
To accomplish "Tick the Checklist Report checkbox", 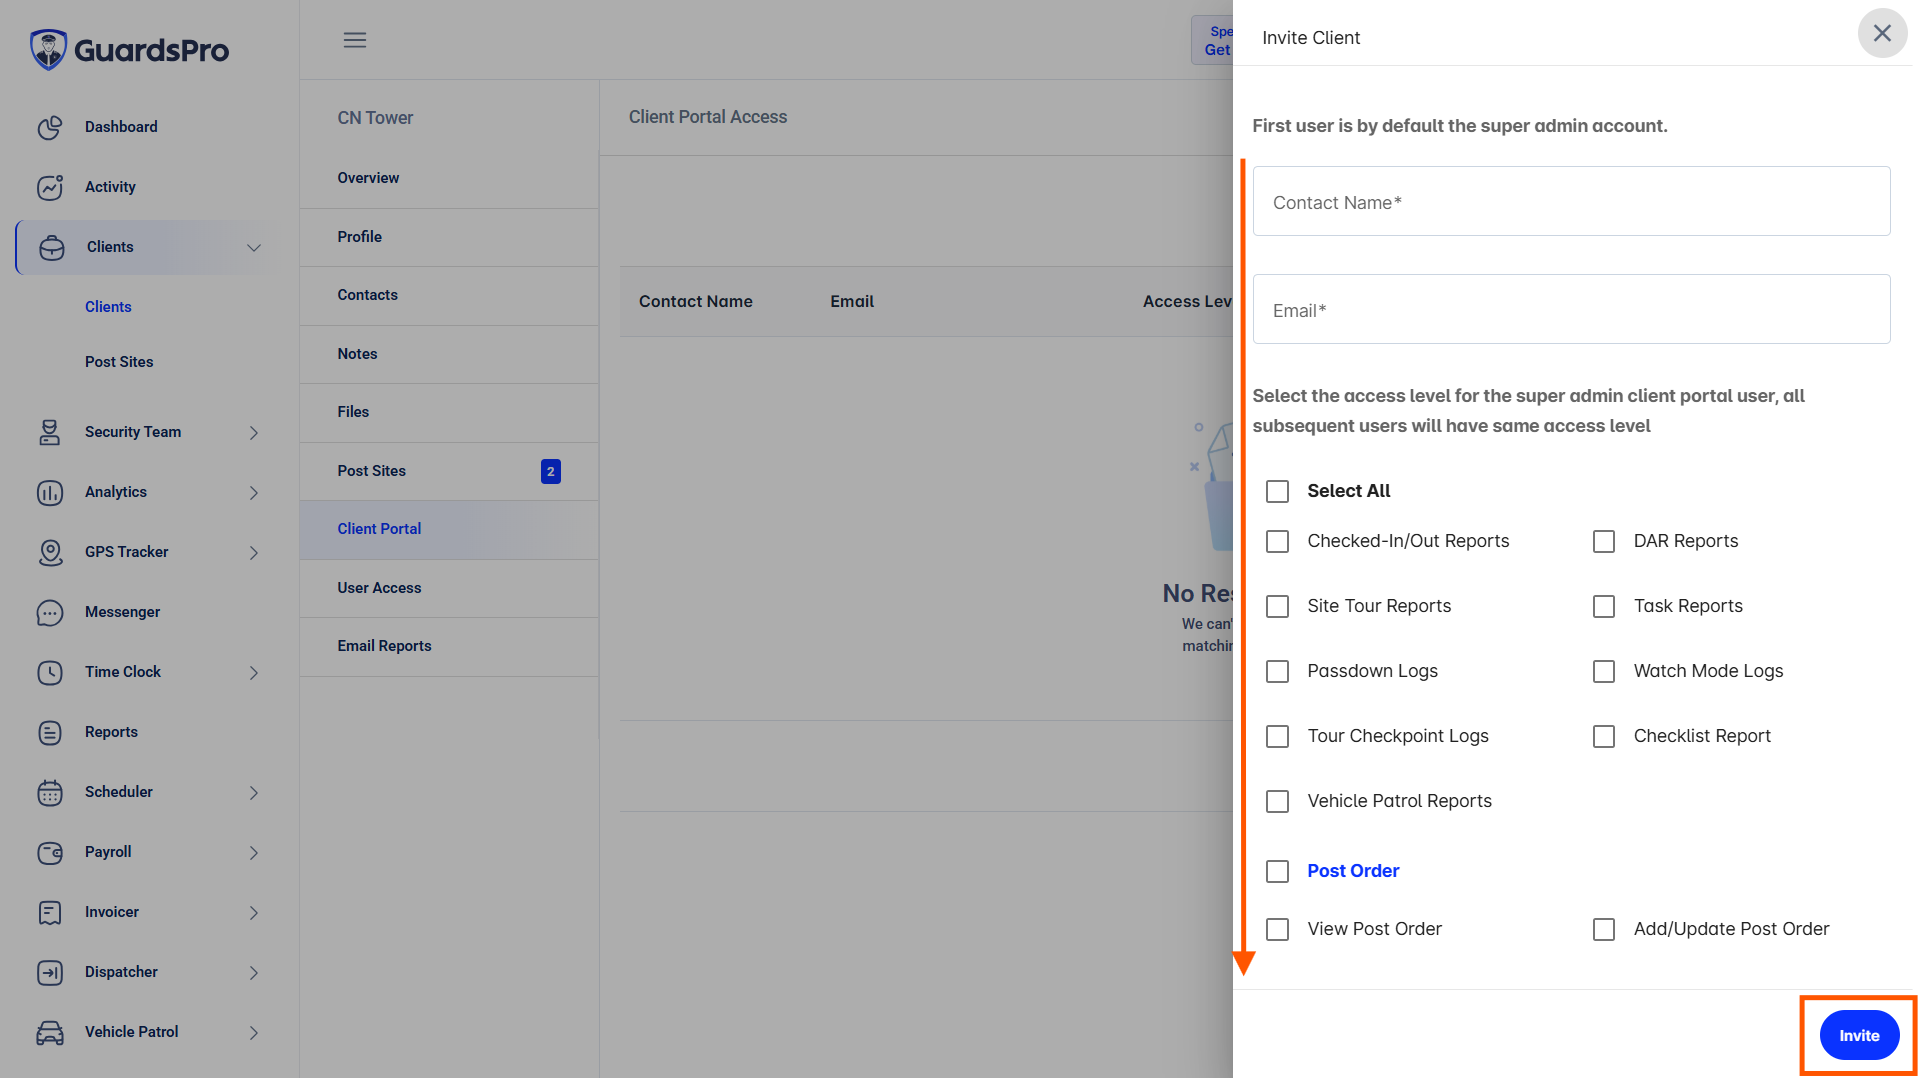I will coord(1604,736).
